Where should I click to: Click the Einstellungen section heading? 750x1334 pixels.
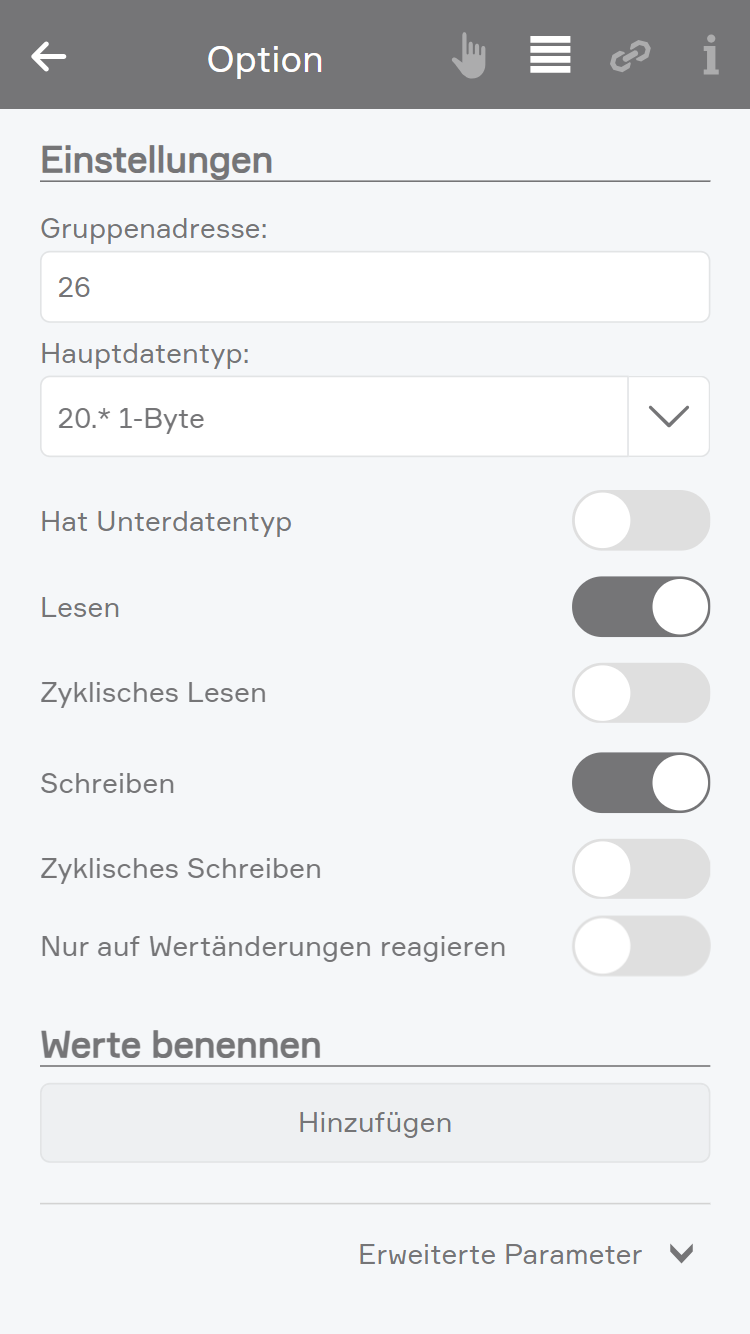point(157,160)
